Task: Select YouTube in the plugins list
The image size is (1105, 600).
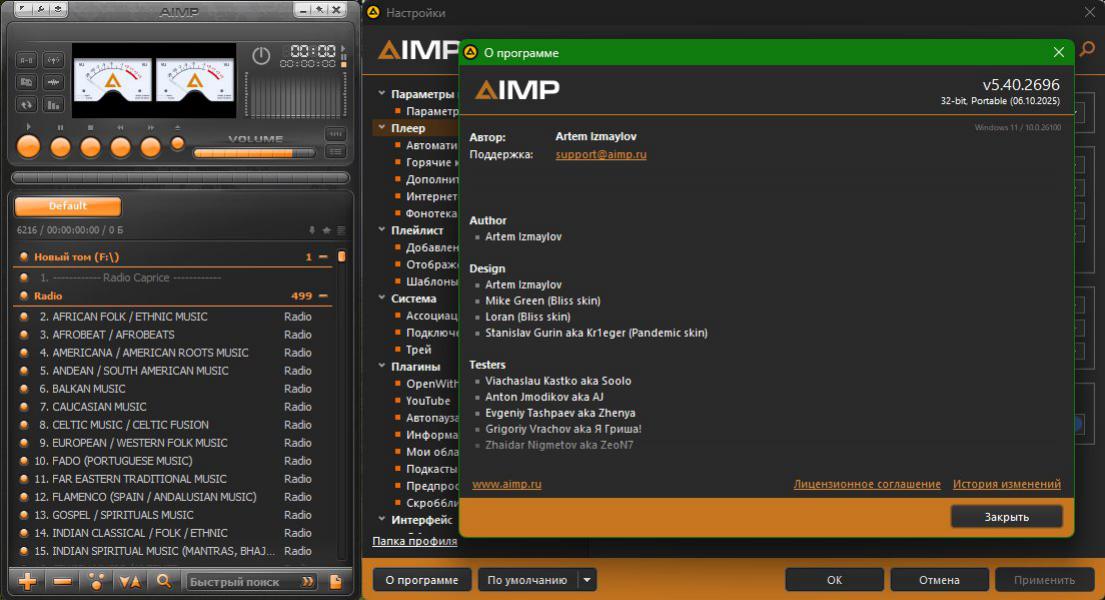Action: (x=428, y=401)
